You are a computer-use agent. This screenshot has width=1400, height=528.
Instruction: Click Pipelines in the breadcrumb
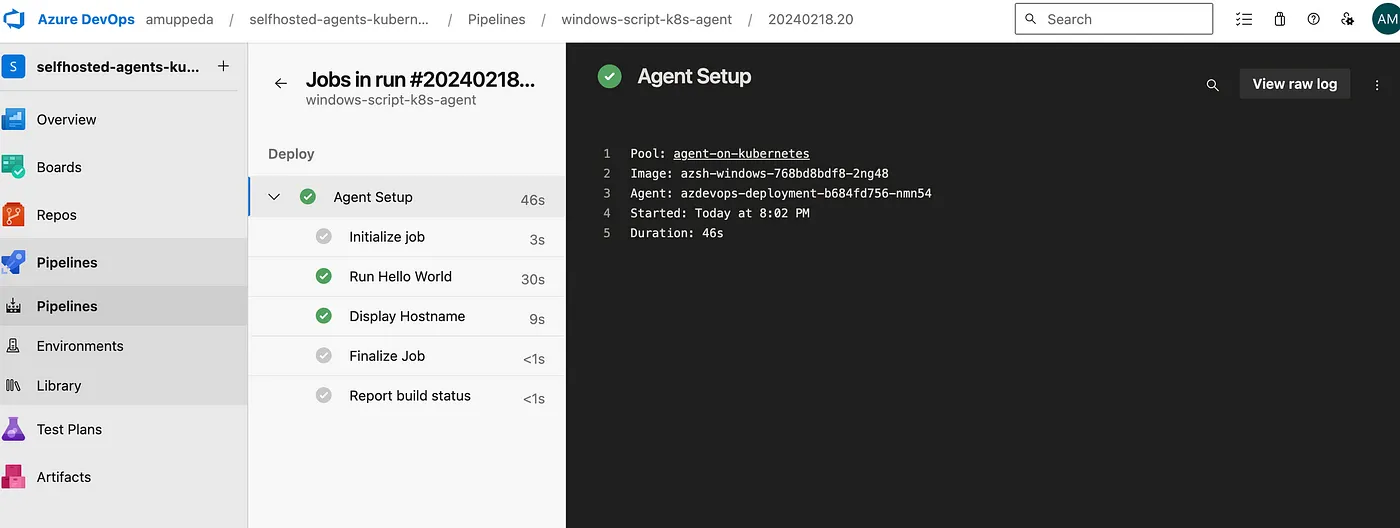(x=497, y=19)
